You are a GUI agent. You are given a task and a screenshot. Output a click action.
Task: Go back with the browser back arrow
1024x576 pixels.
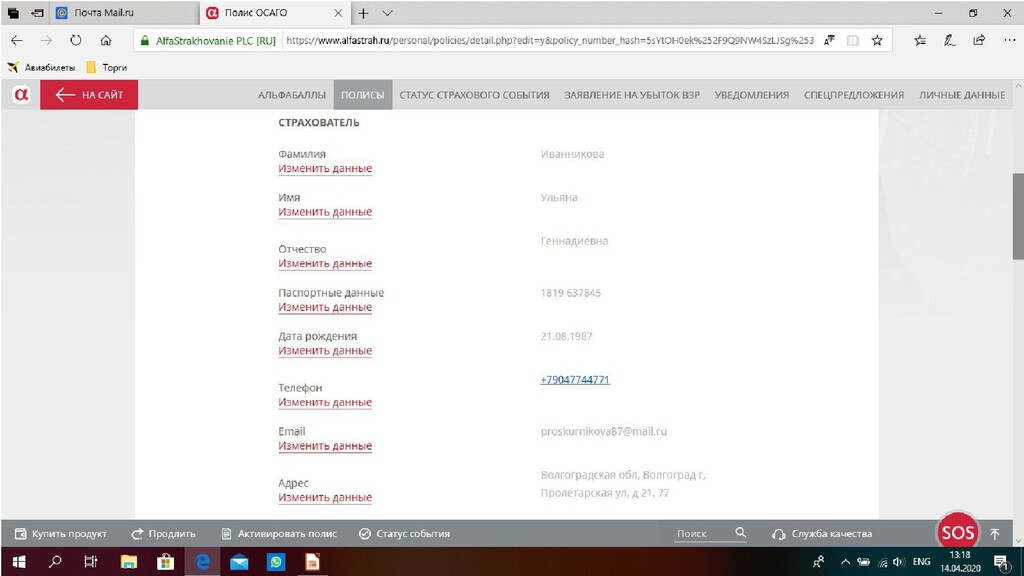pyautogui.click(x=17, y=40)
